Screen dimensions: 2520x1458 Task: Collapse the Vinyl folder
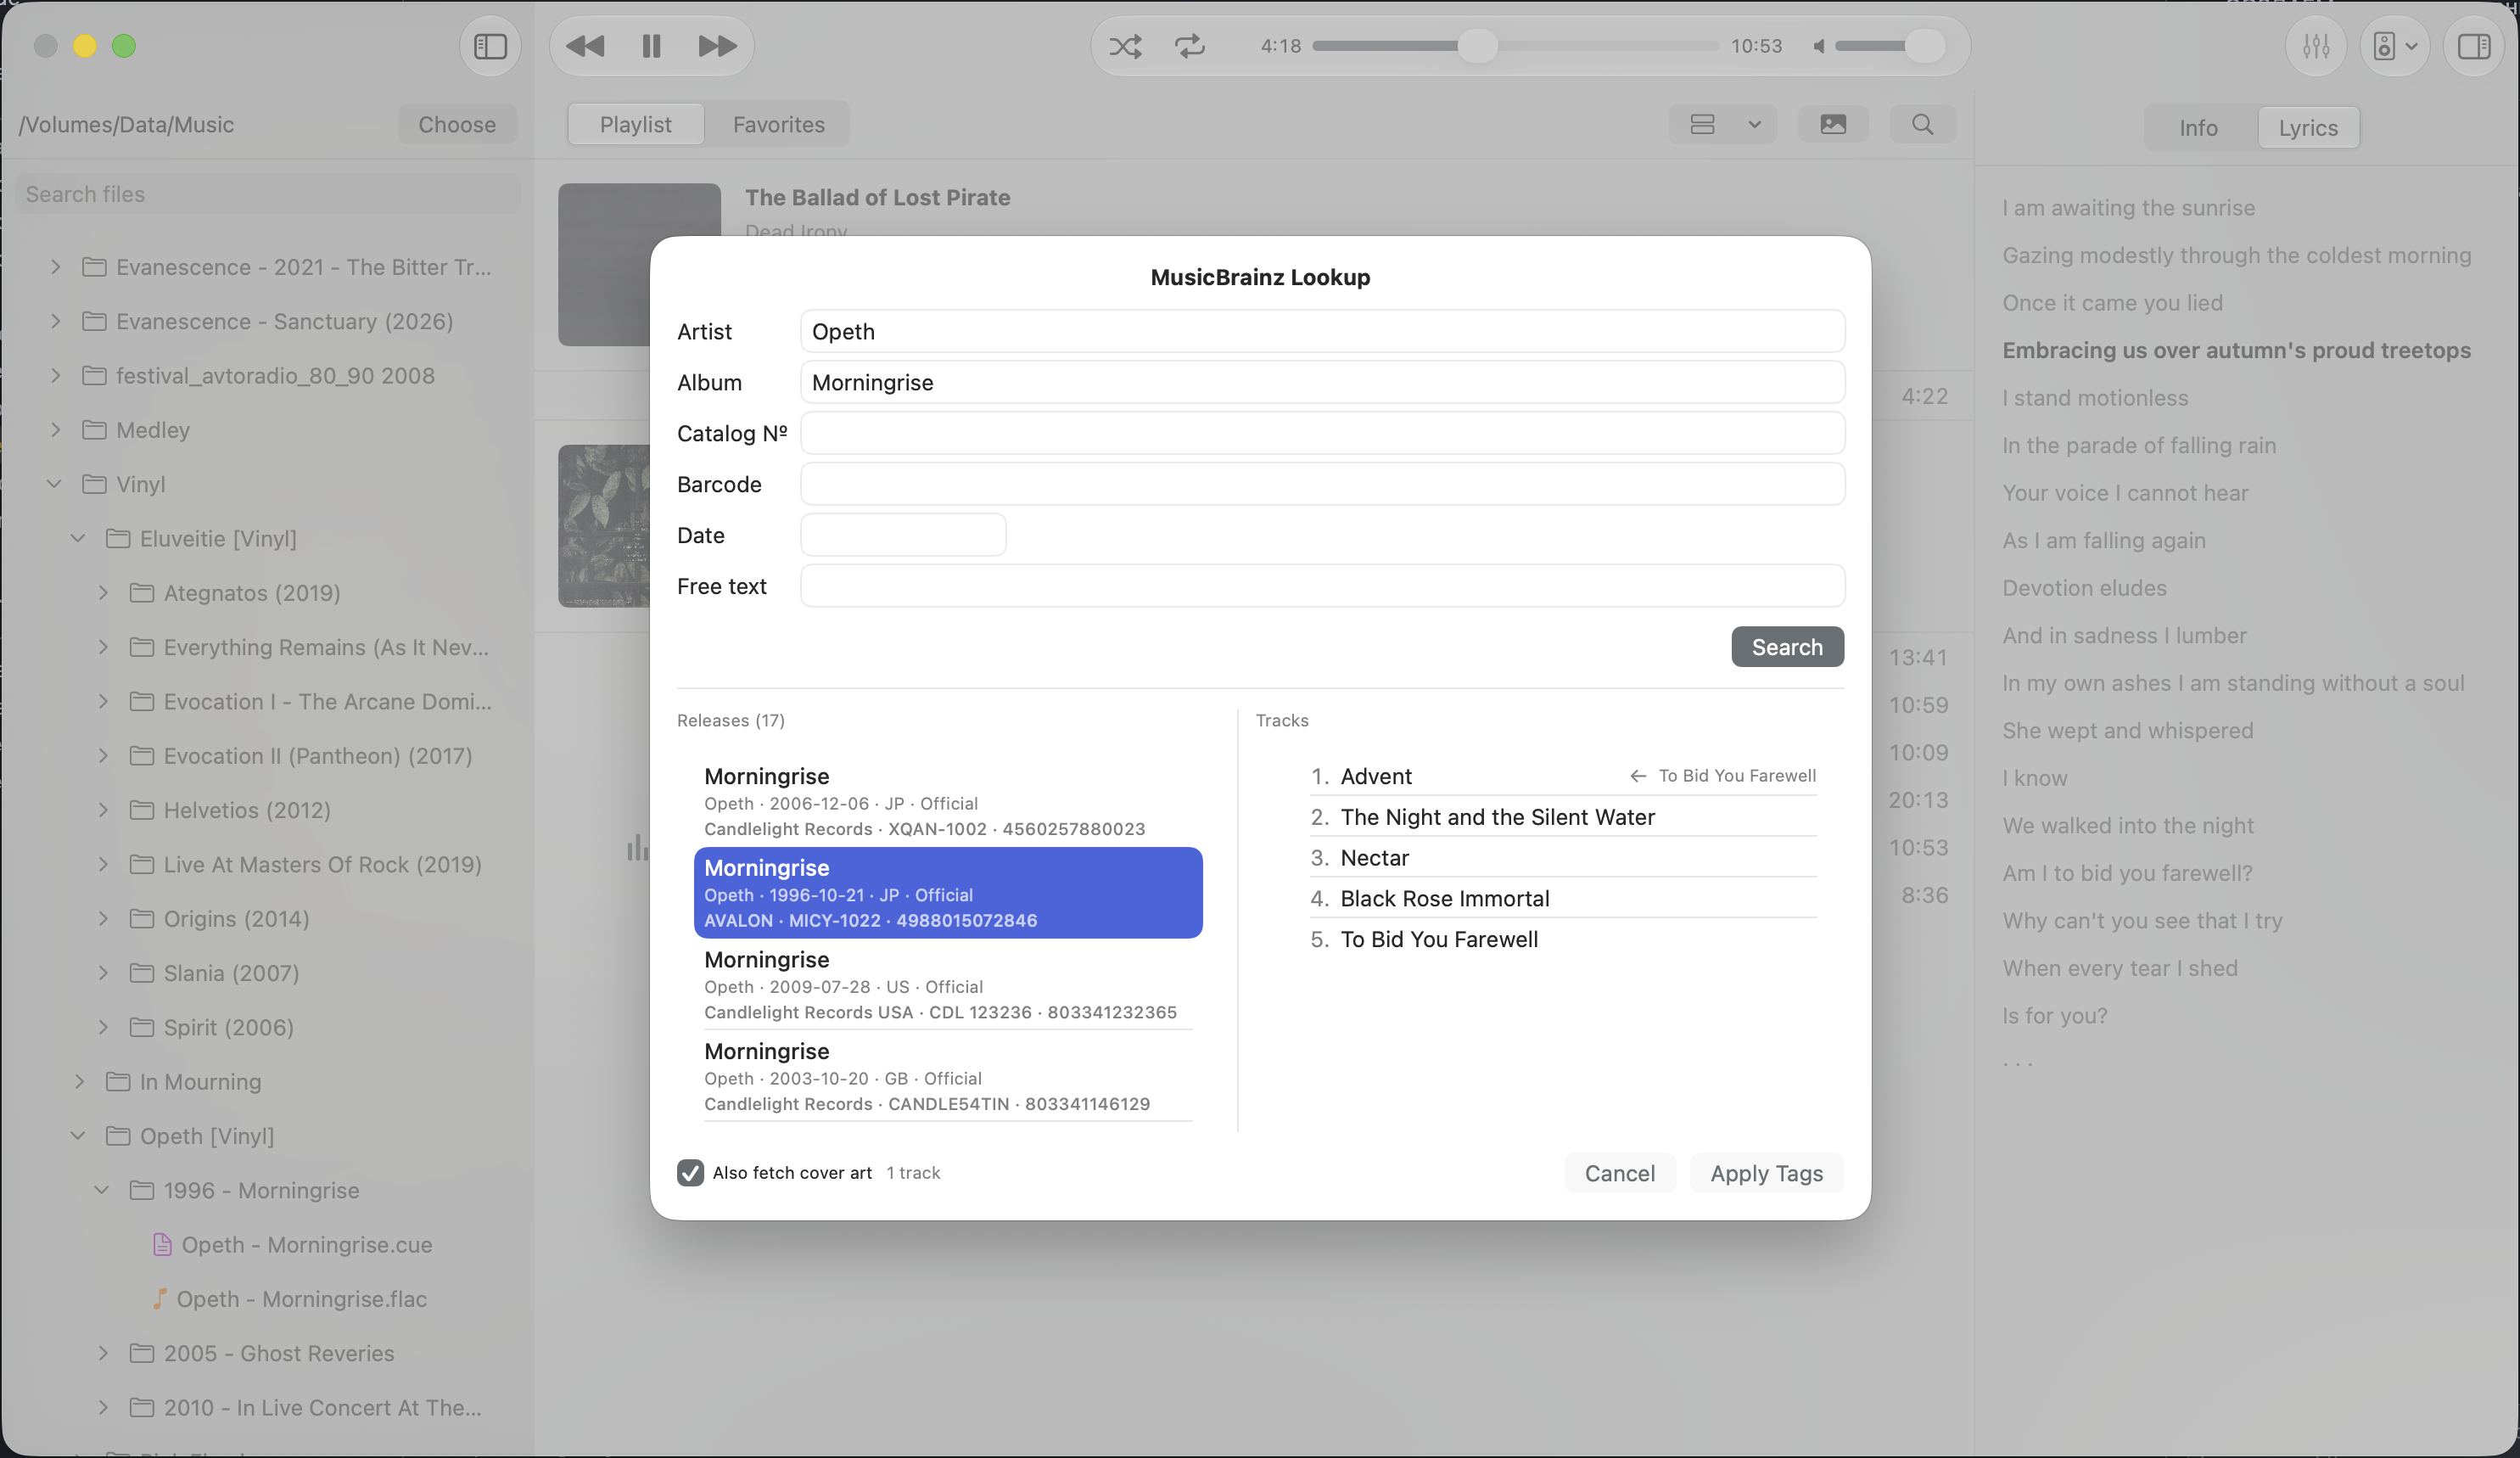[55, 484]
